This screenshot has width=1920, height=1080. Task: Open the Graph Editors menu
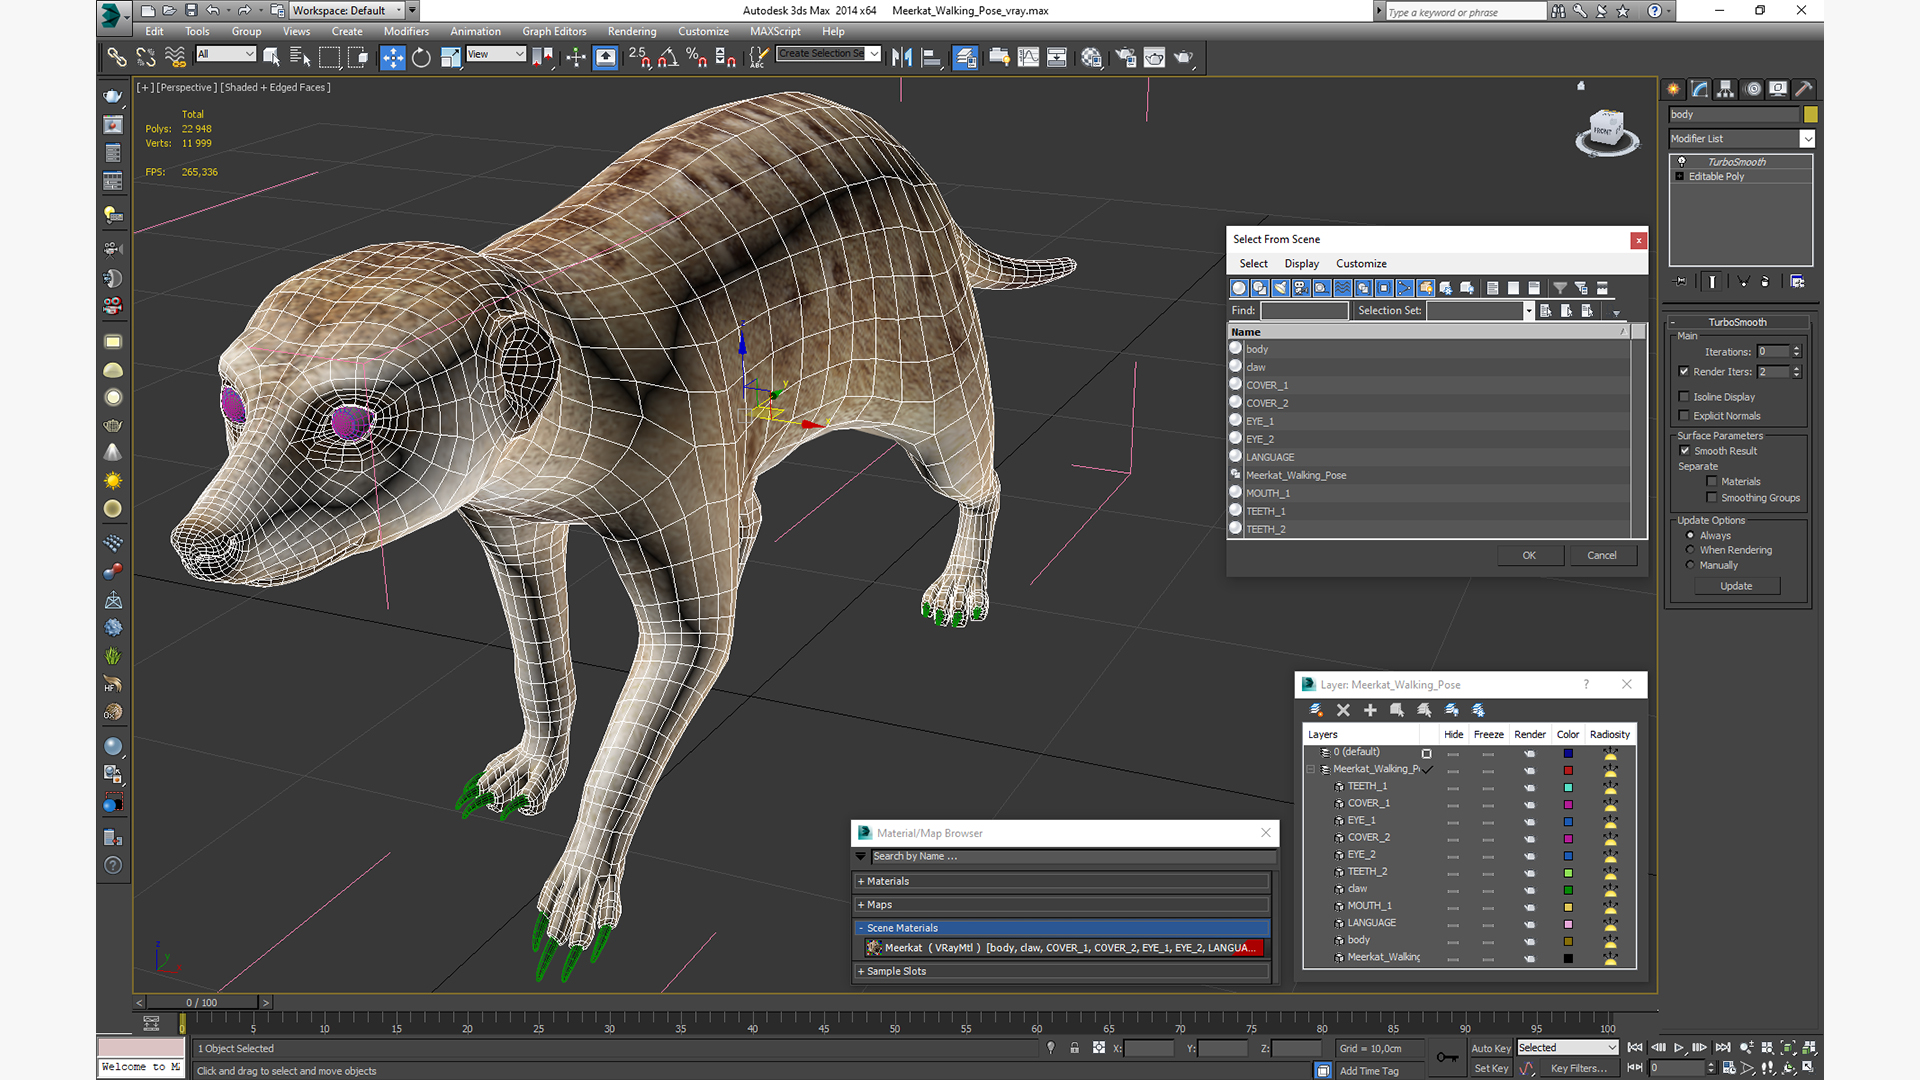tap(554, 32)
